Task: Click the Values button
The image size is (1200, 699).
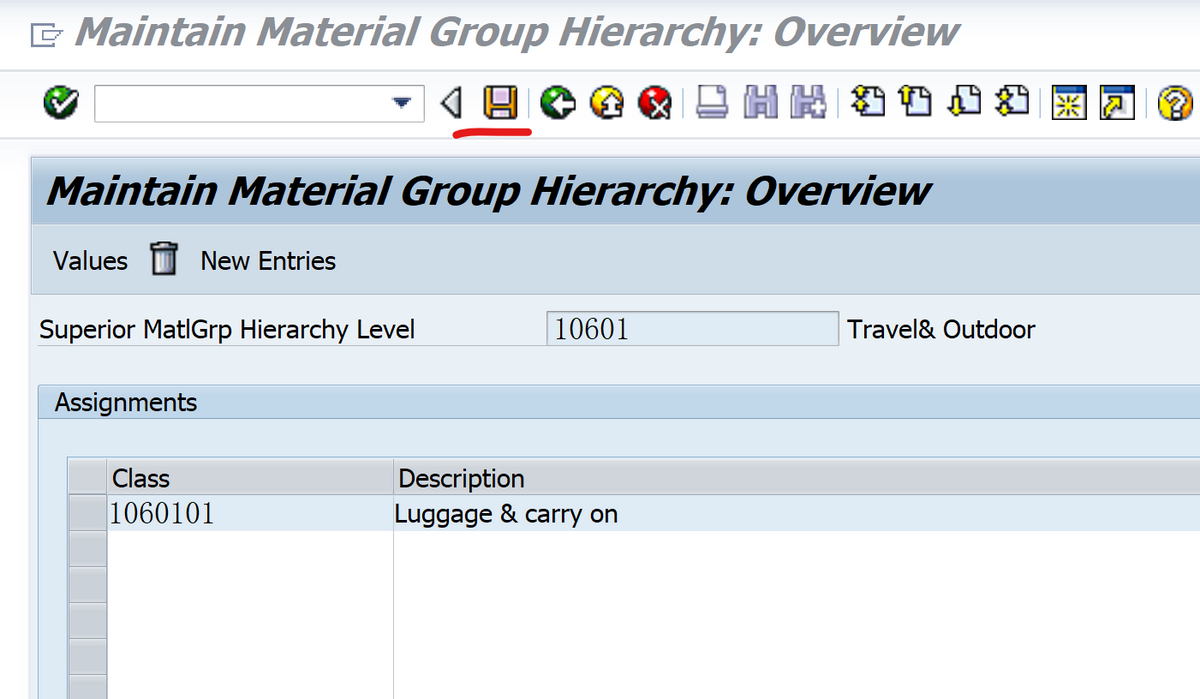Action: coord(90,261)
